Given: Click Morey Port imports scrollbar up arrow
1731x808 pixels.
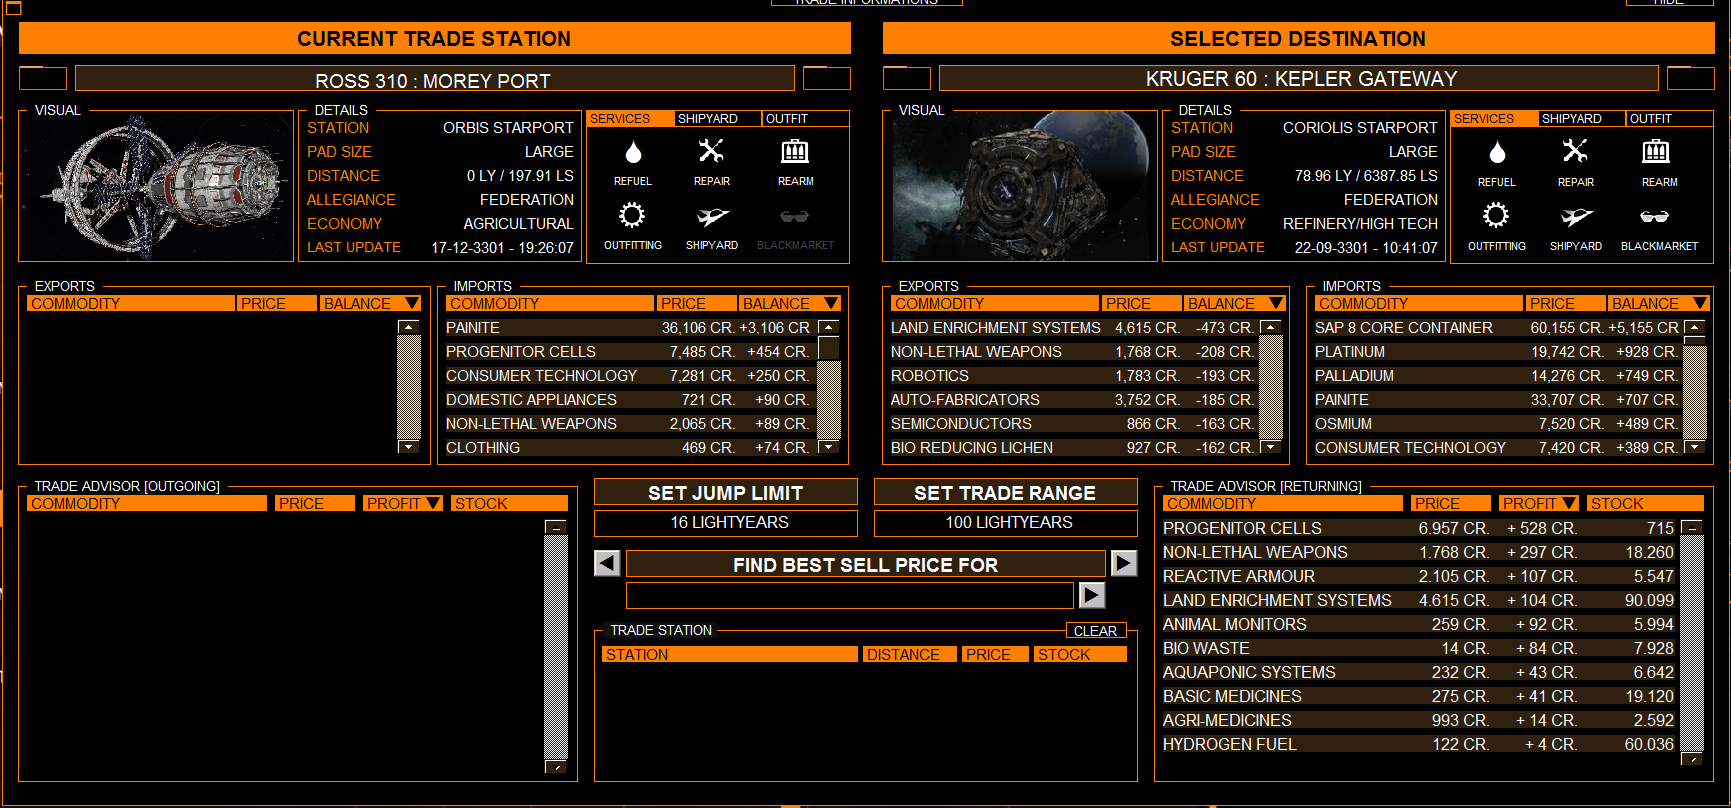Looking at the screenshot, I should point(829,327).
